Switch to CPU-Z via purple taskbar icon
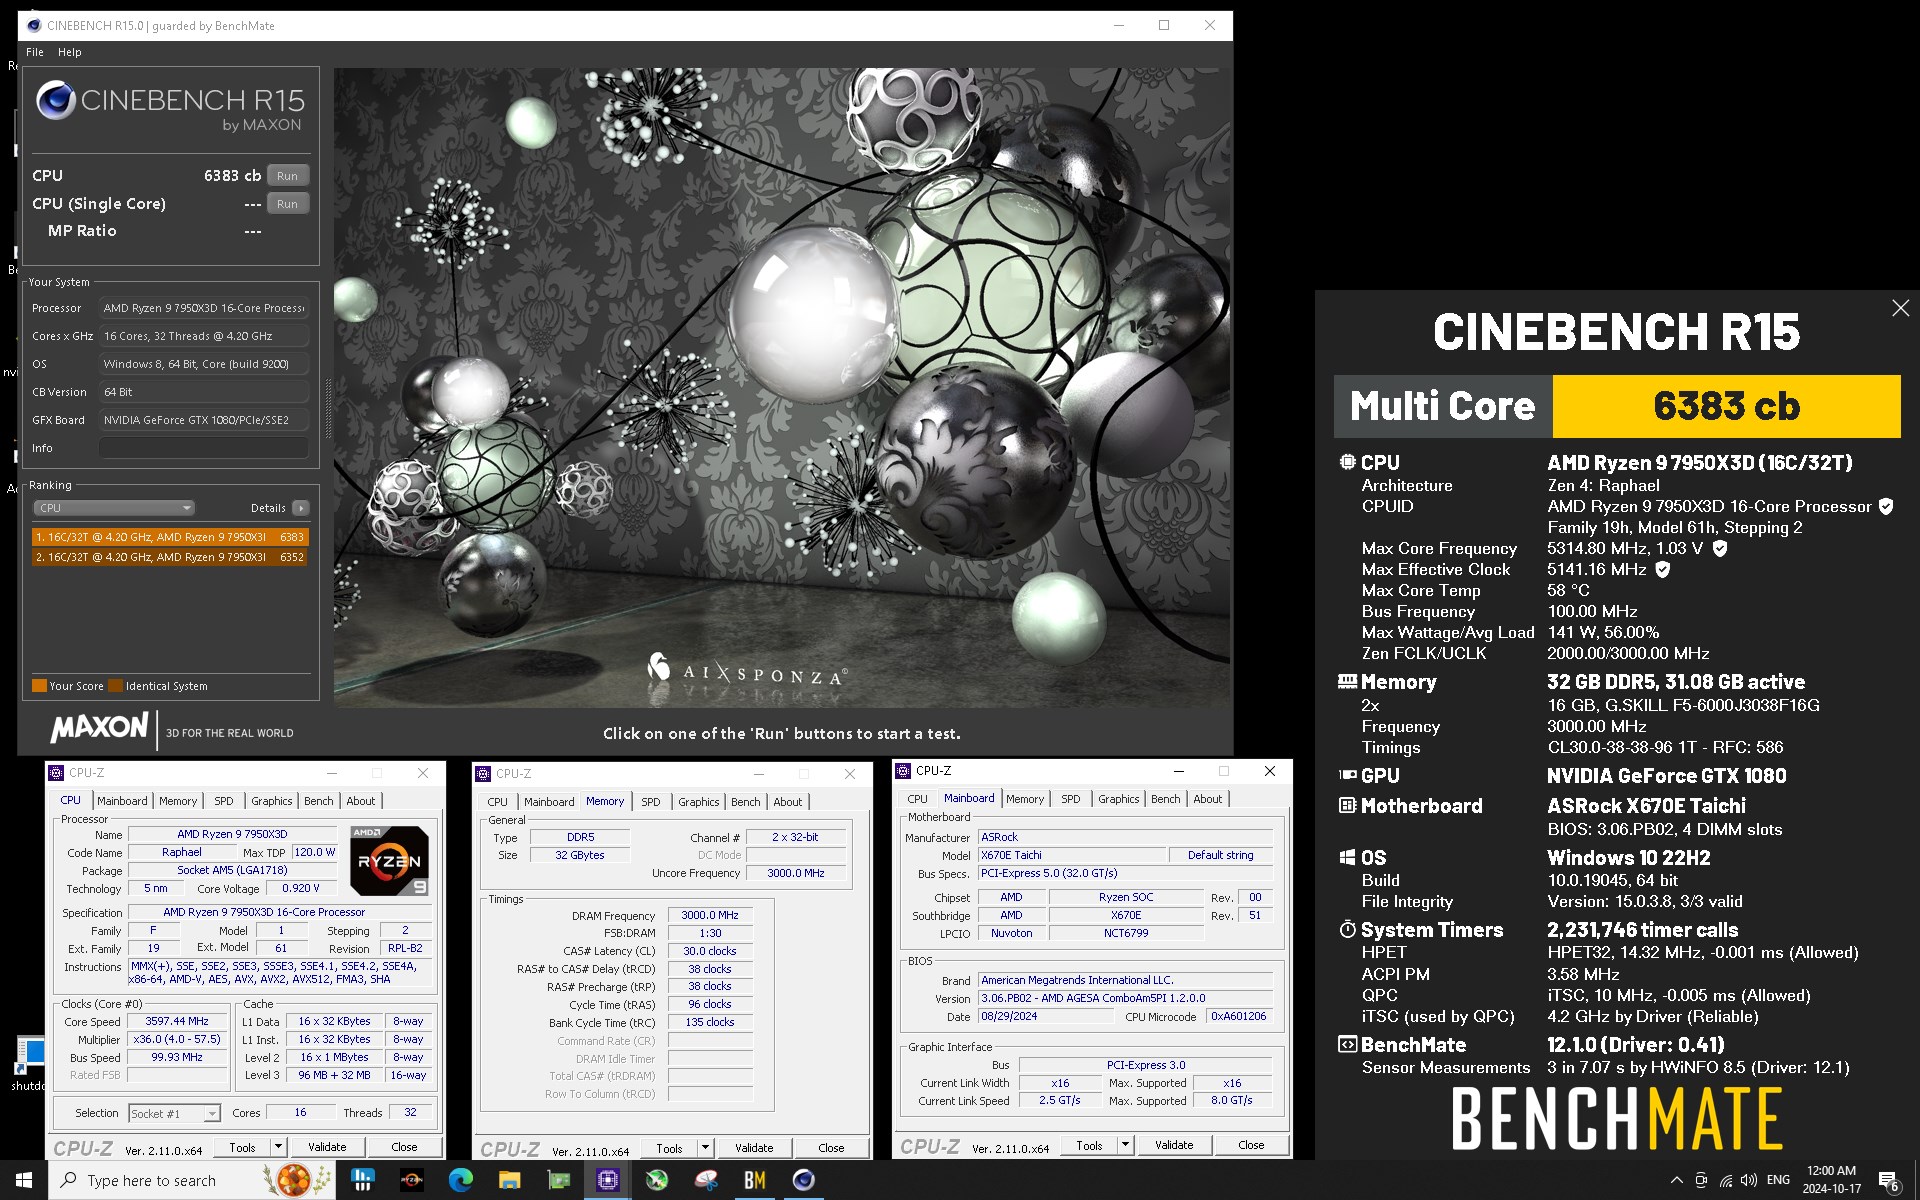 (607, 1180)
